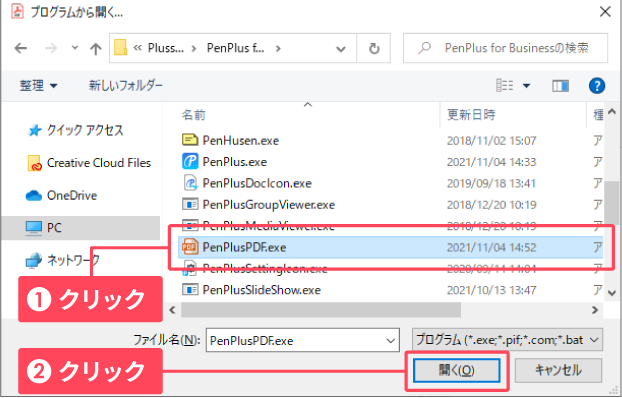Click the folder icon in address bar
This screenshot has width=622, height=398.
click(x=120, y=48)
